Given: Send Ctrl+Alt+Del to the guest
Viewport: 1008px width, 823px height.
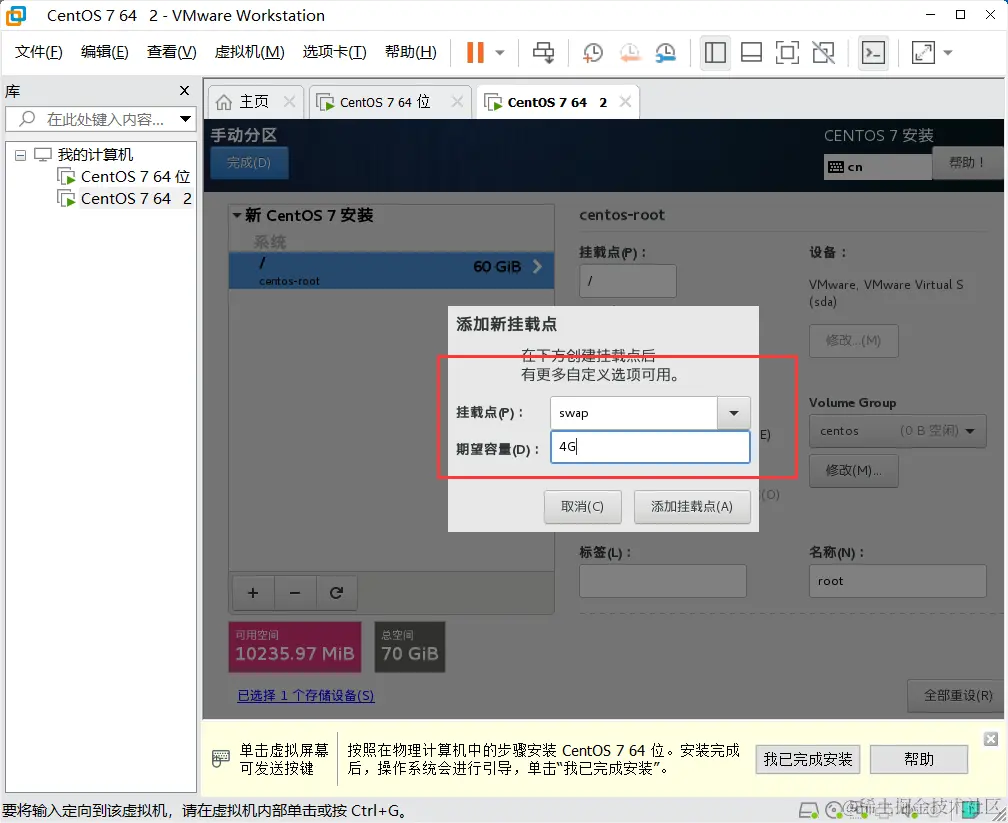Looking at the screenshot, I should tap(543, 53).
